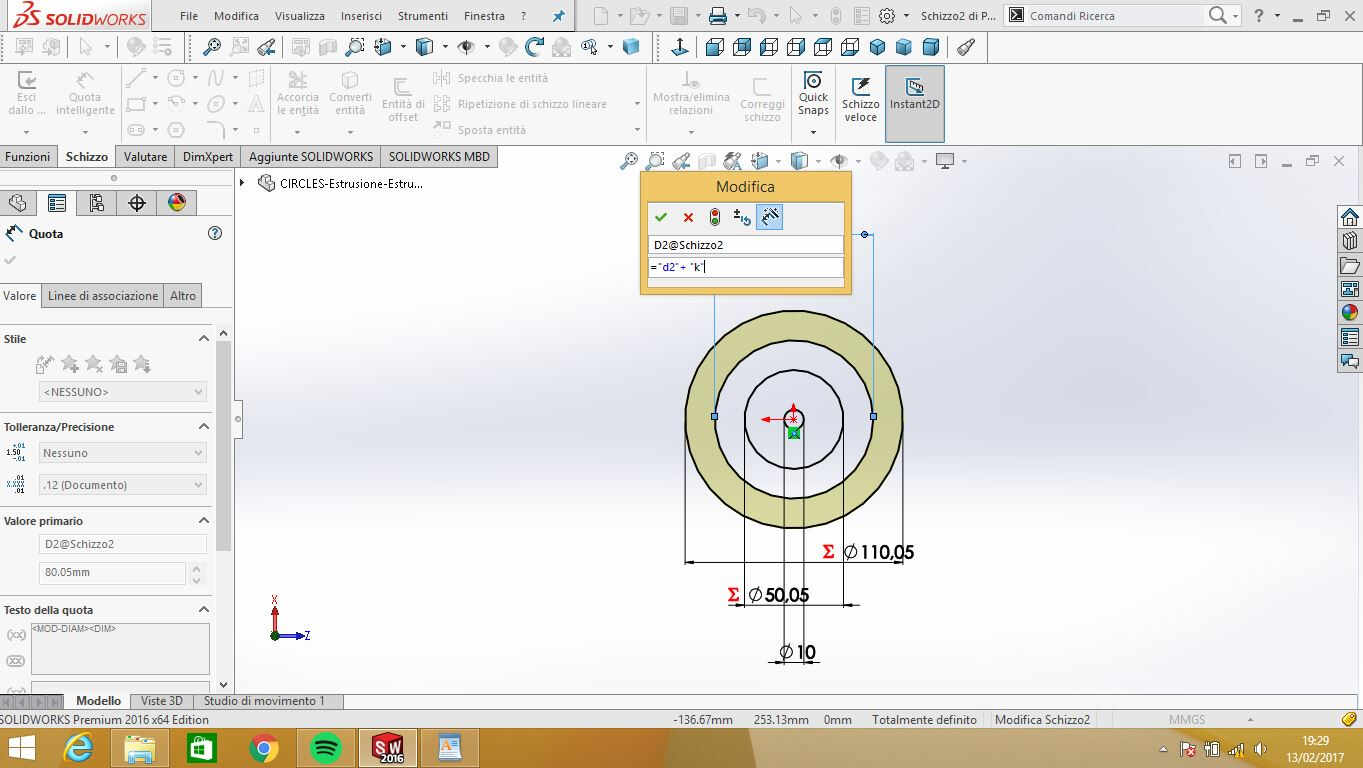The height and width of the screenshot is (768, 1363).
Task: Collapse the Tolleranza/Precisione section
Action: [204, 427]
